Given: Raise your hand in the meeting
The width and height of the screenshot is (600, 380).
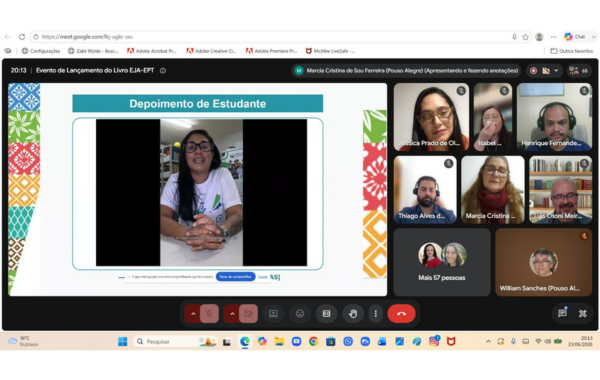Looking at the screenshot, I should (x=353, y=314).
